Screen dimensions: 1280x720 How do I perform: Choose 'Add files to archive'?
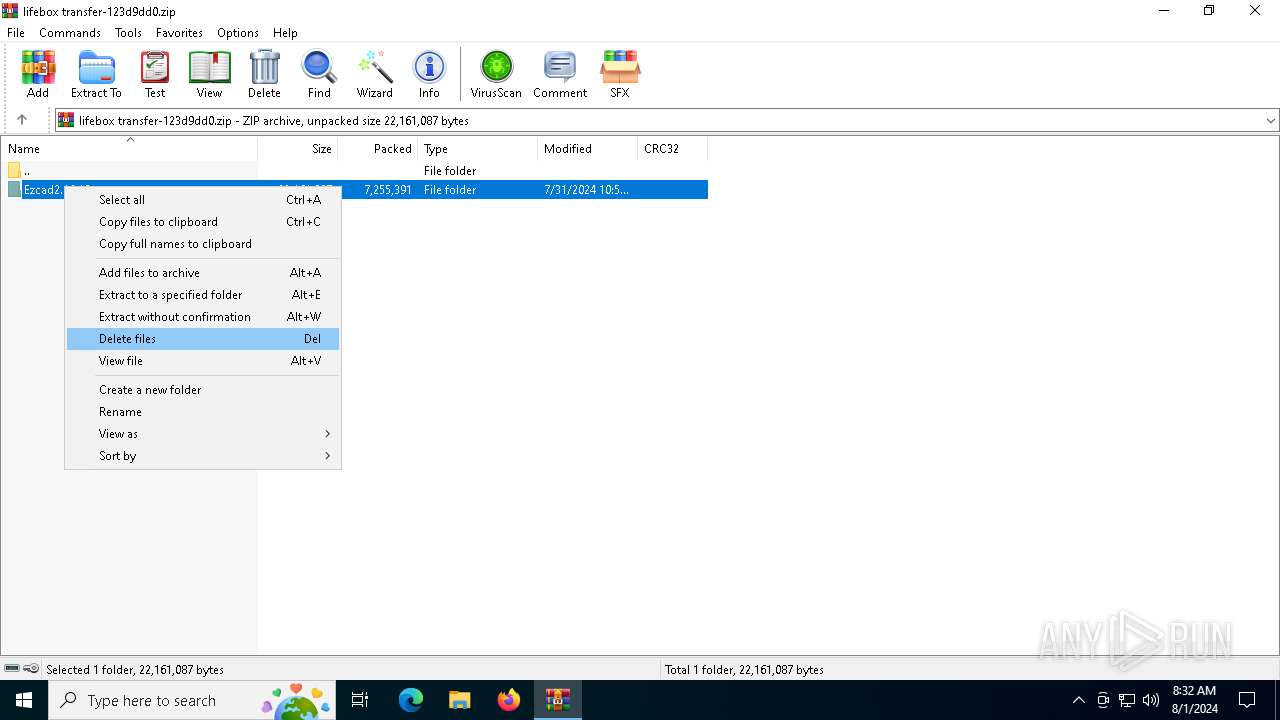(x=203, y=273)
